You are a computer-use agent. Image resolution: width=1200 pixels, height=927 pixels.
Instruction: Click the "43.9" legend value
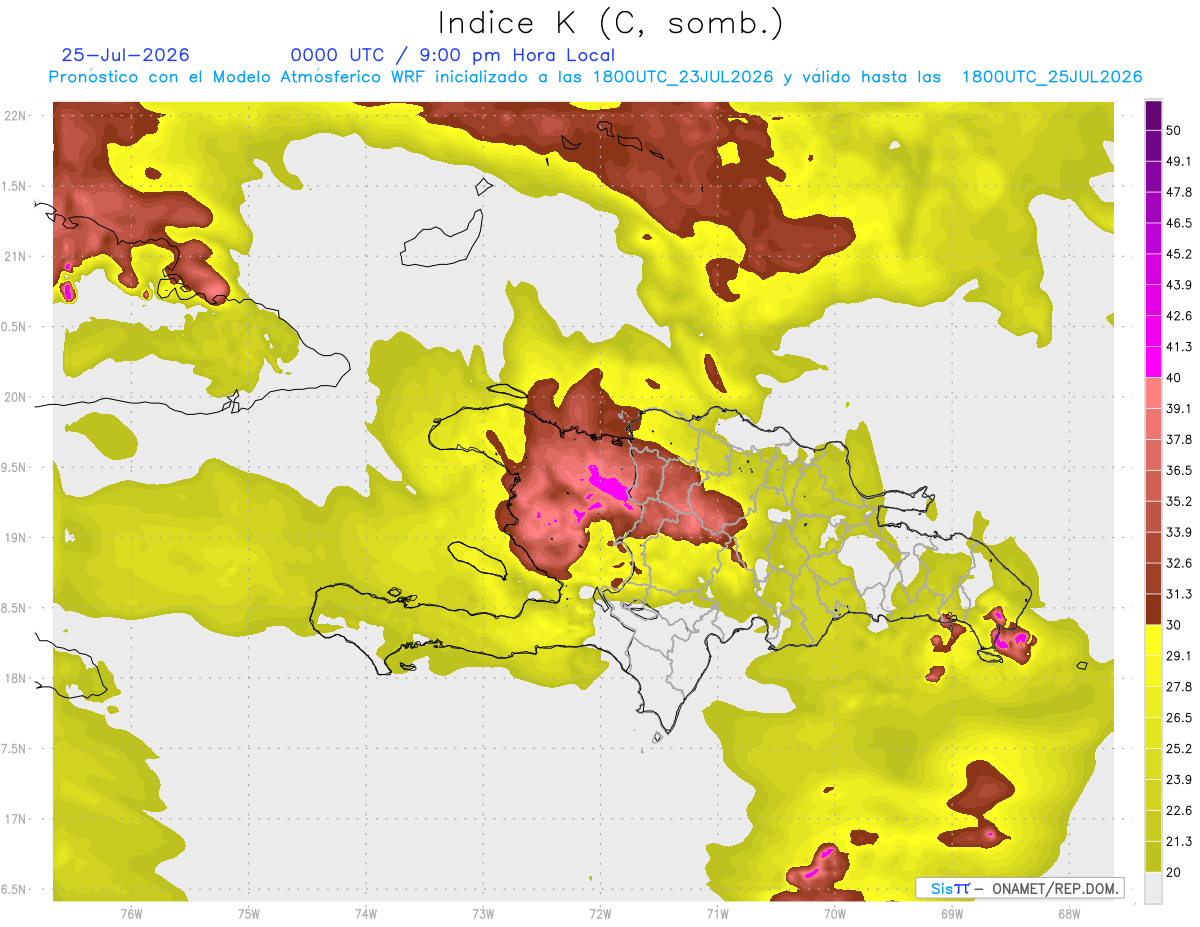pos(1179,285)
